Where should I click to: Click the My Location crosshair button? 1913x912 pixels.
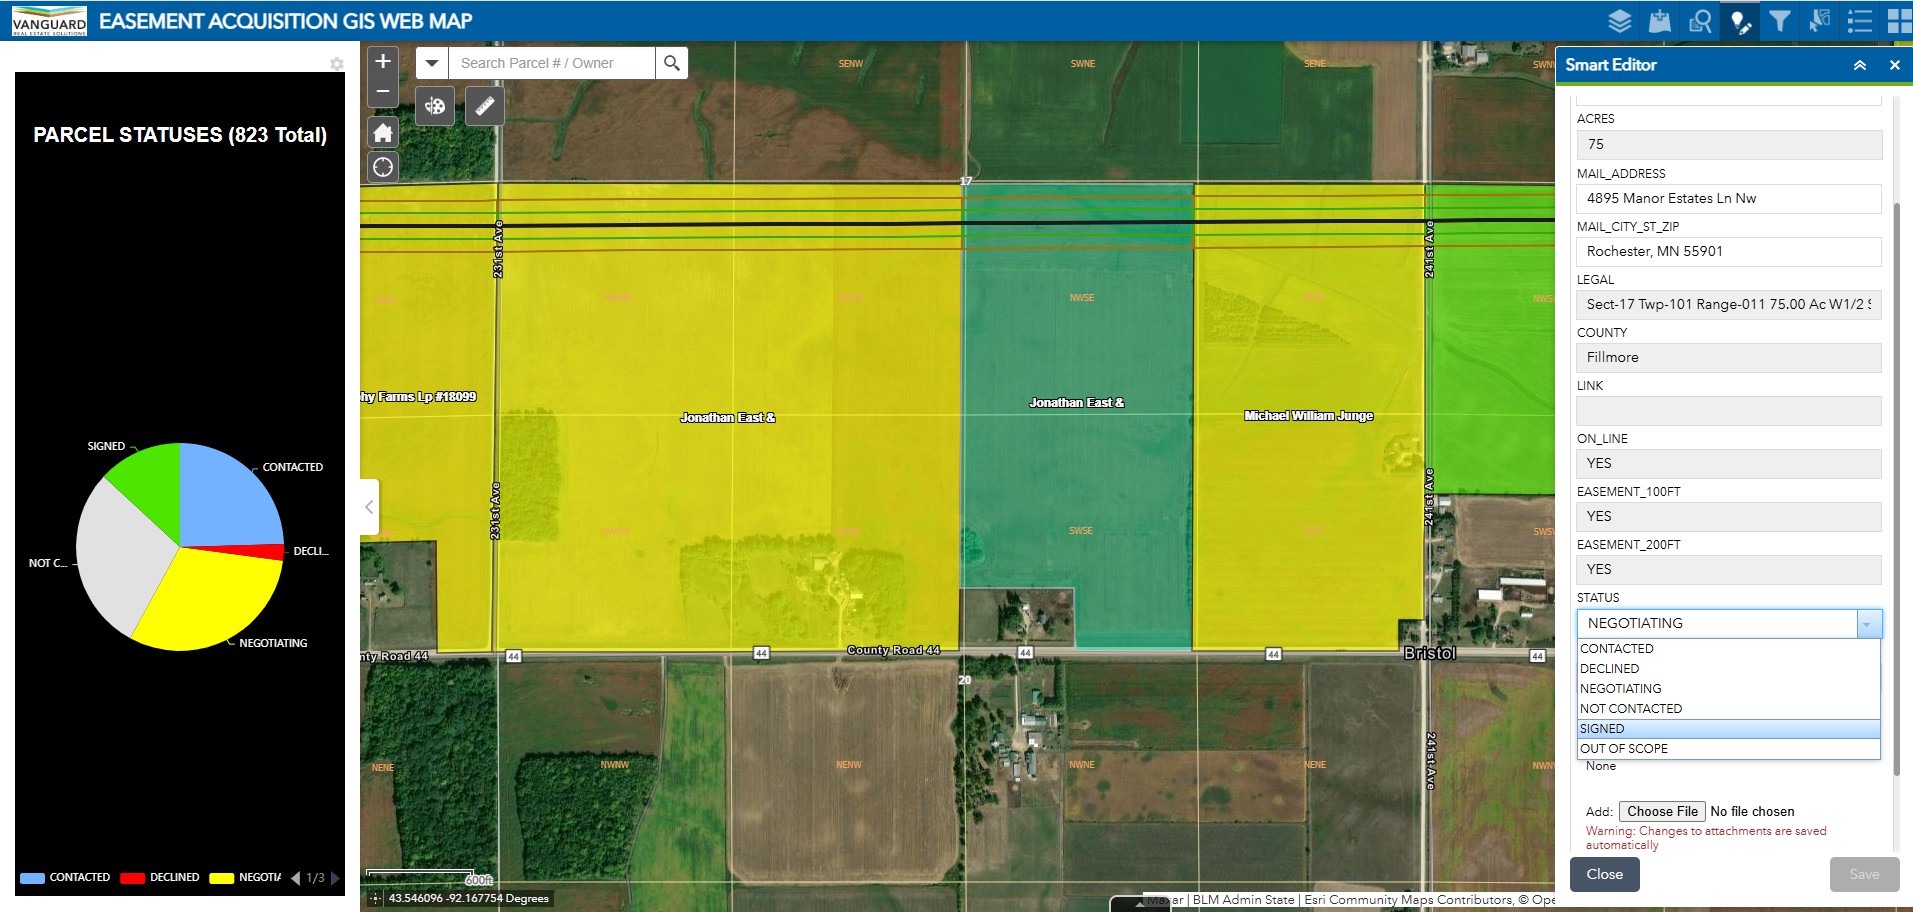pos(383,167)
